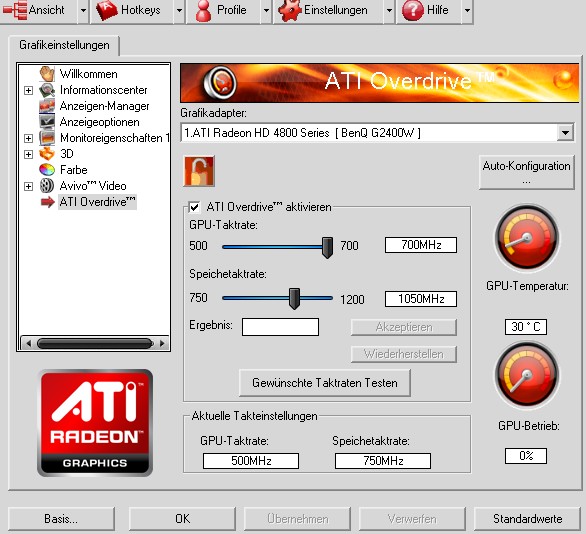Click the empty Ergebnis result field
This screenshot has width=586, height=534.
[280, 327]
